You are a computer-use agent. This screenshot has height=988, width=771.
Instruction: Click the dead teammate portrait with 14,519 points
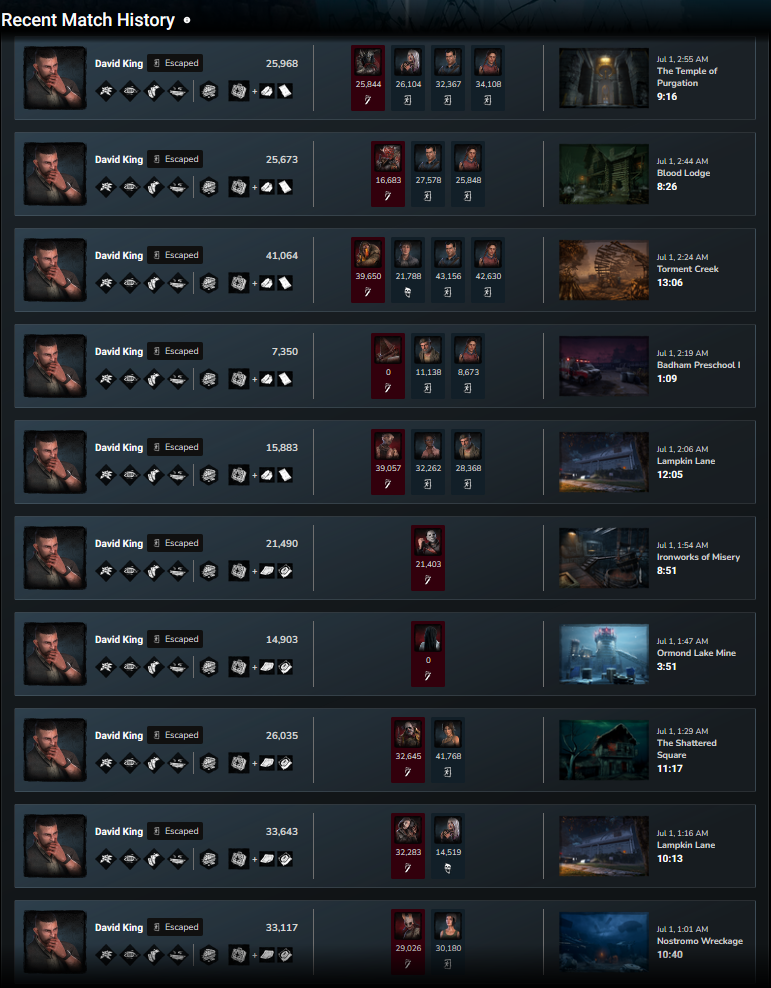(x=448, y=830)
